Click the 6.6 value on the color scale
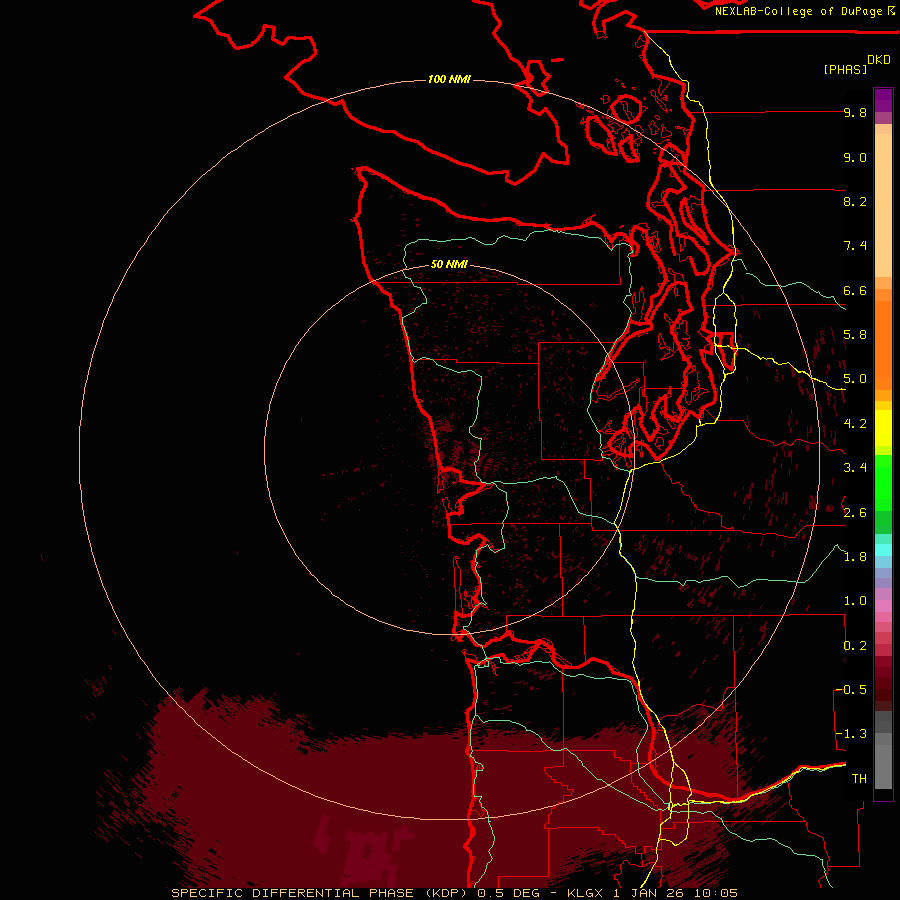 (855, 290)
